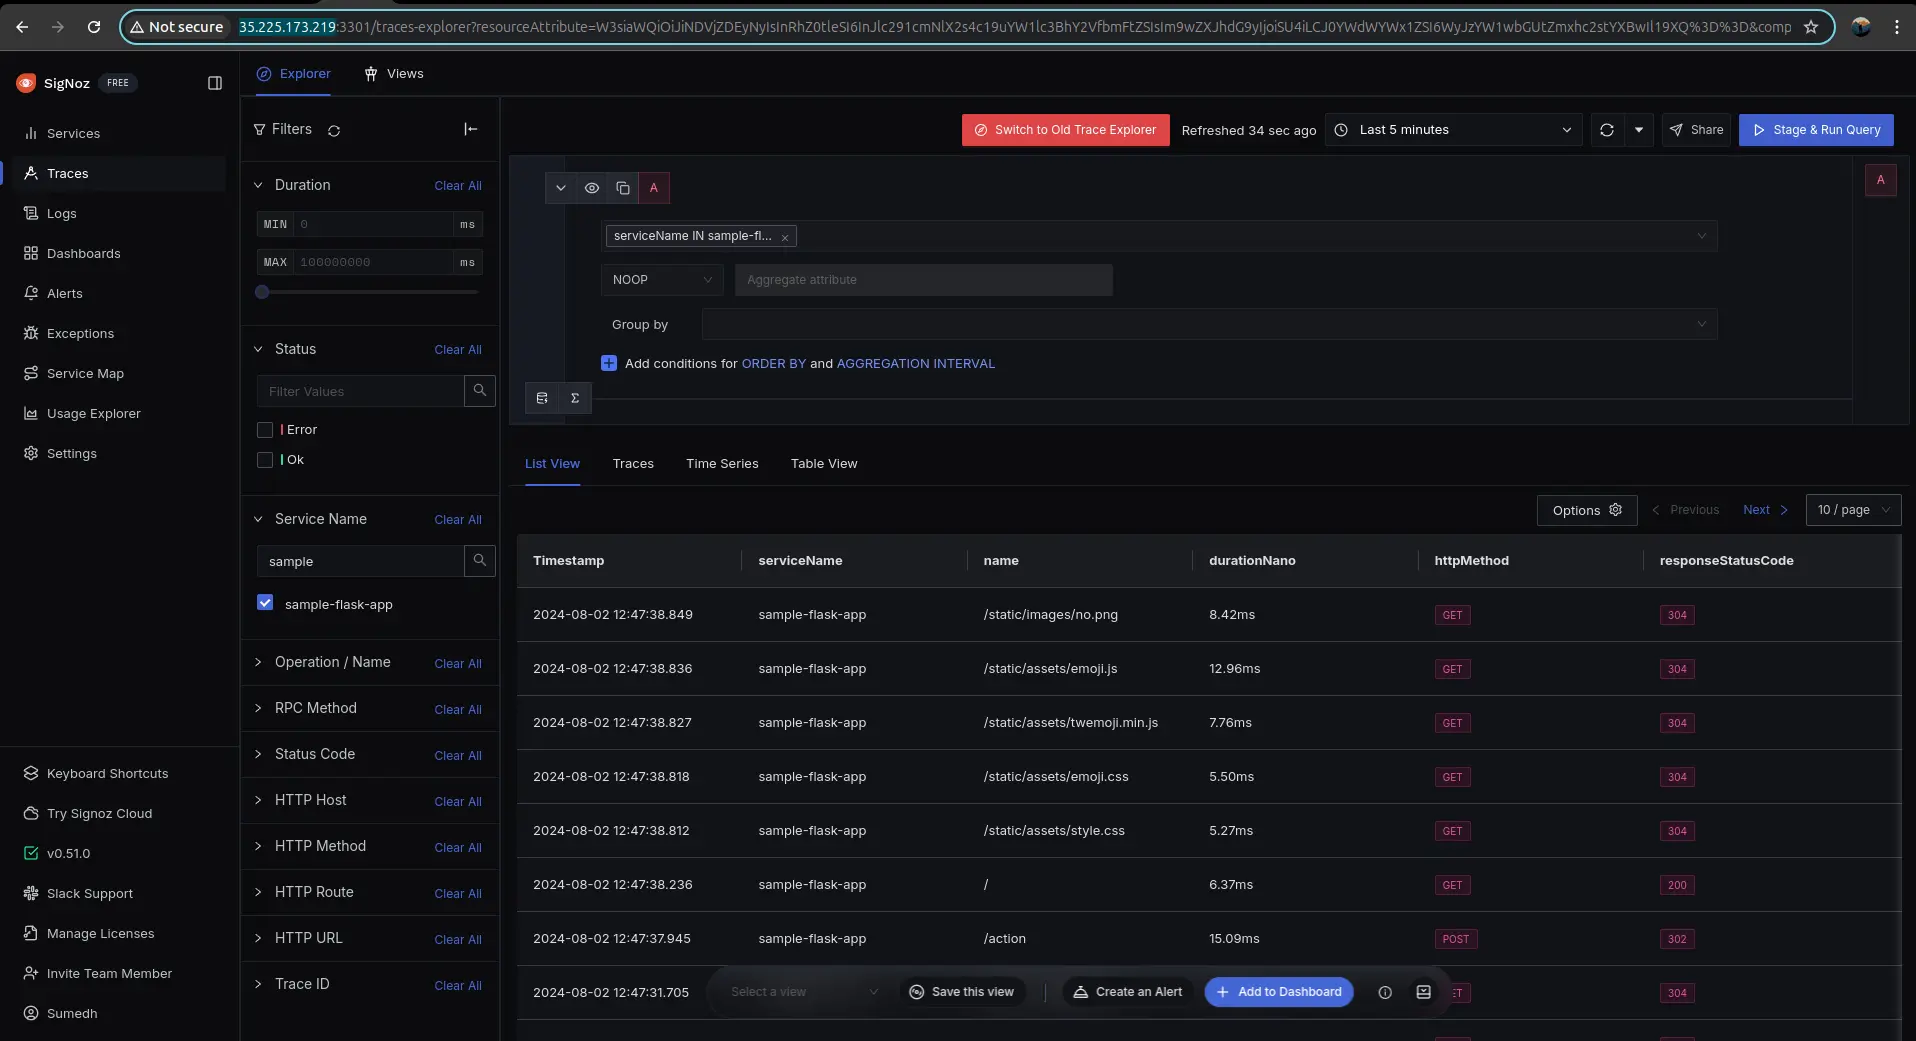This screenshot has height=1041, width=1916.
Task: Check the Error status checkbox
Action: pyautogui.click(x=265, y=430)
